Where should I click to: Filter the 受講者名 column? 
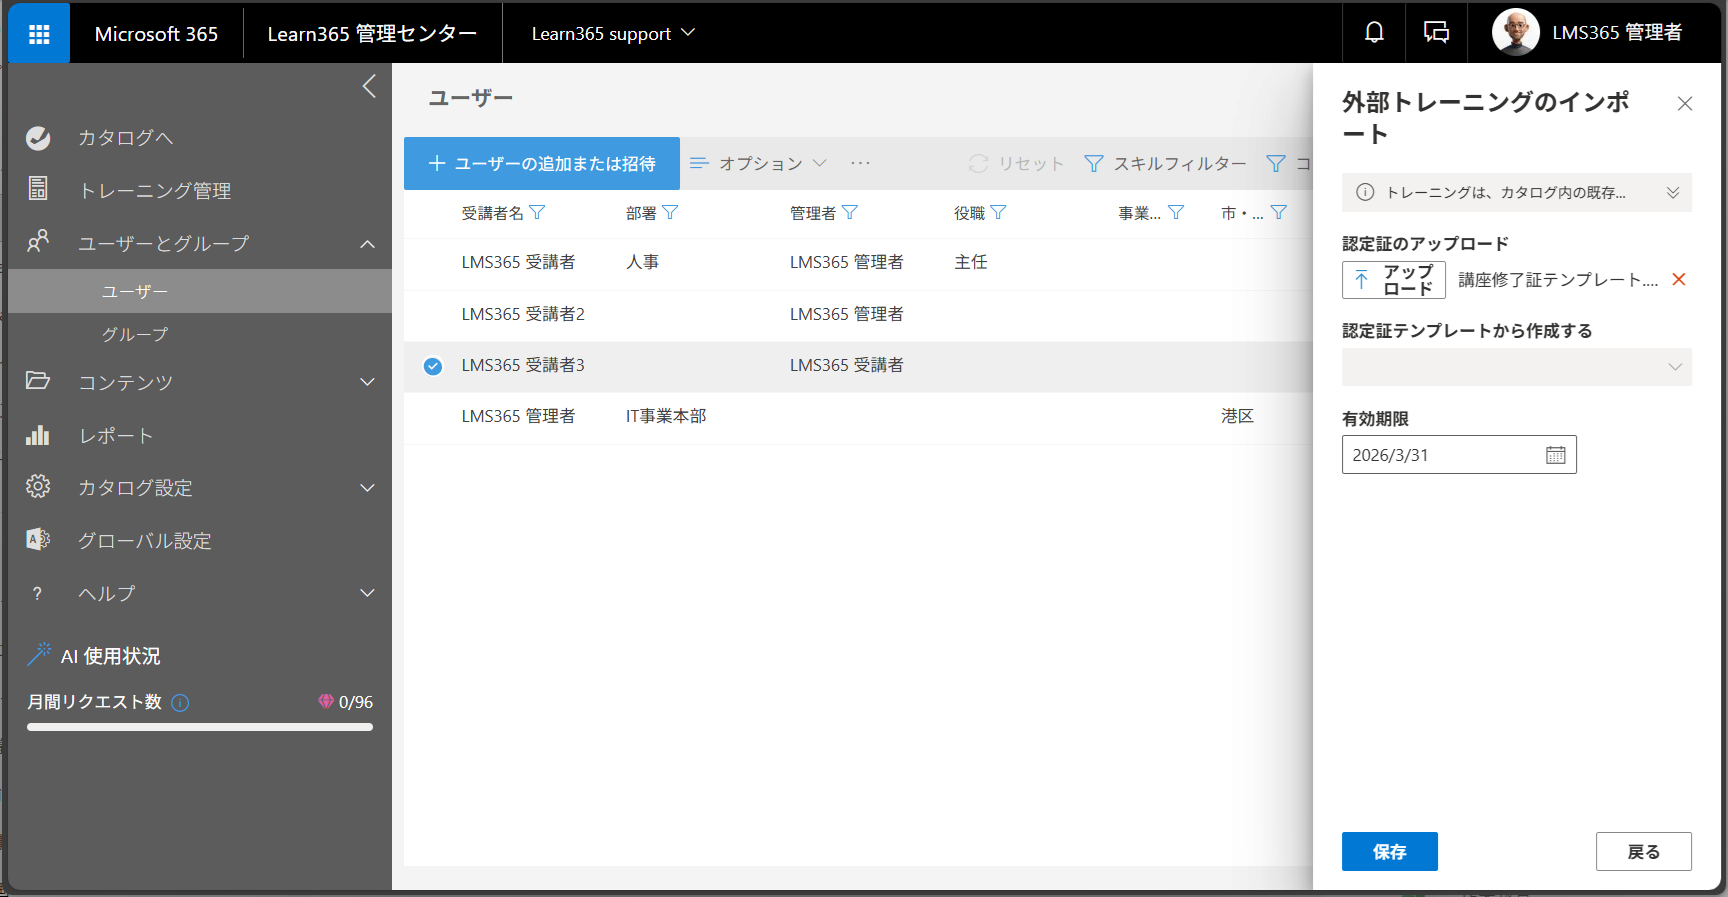click(x=537, y=212)
